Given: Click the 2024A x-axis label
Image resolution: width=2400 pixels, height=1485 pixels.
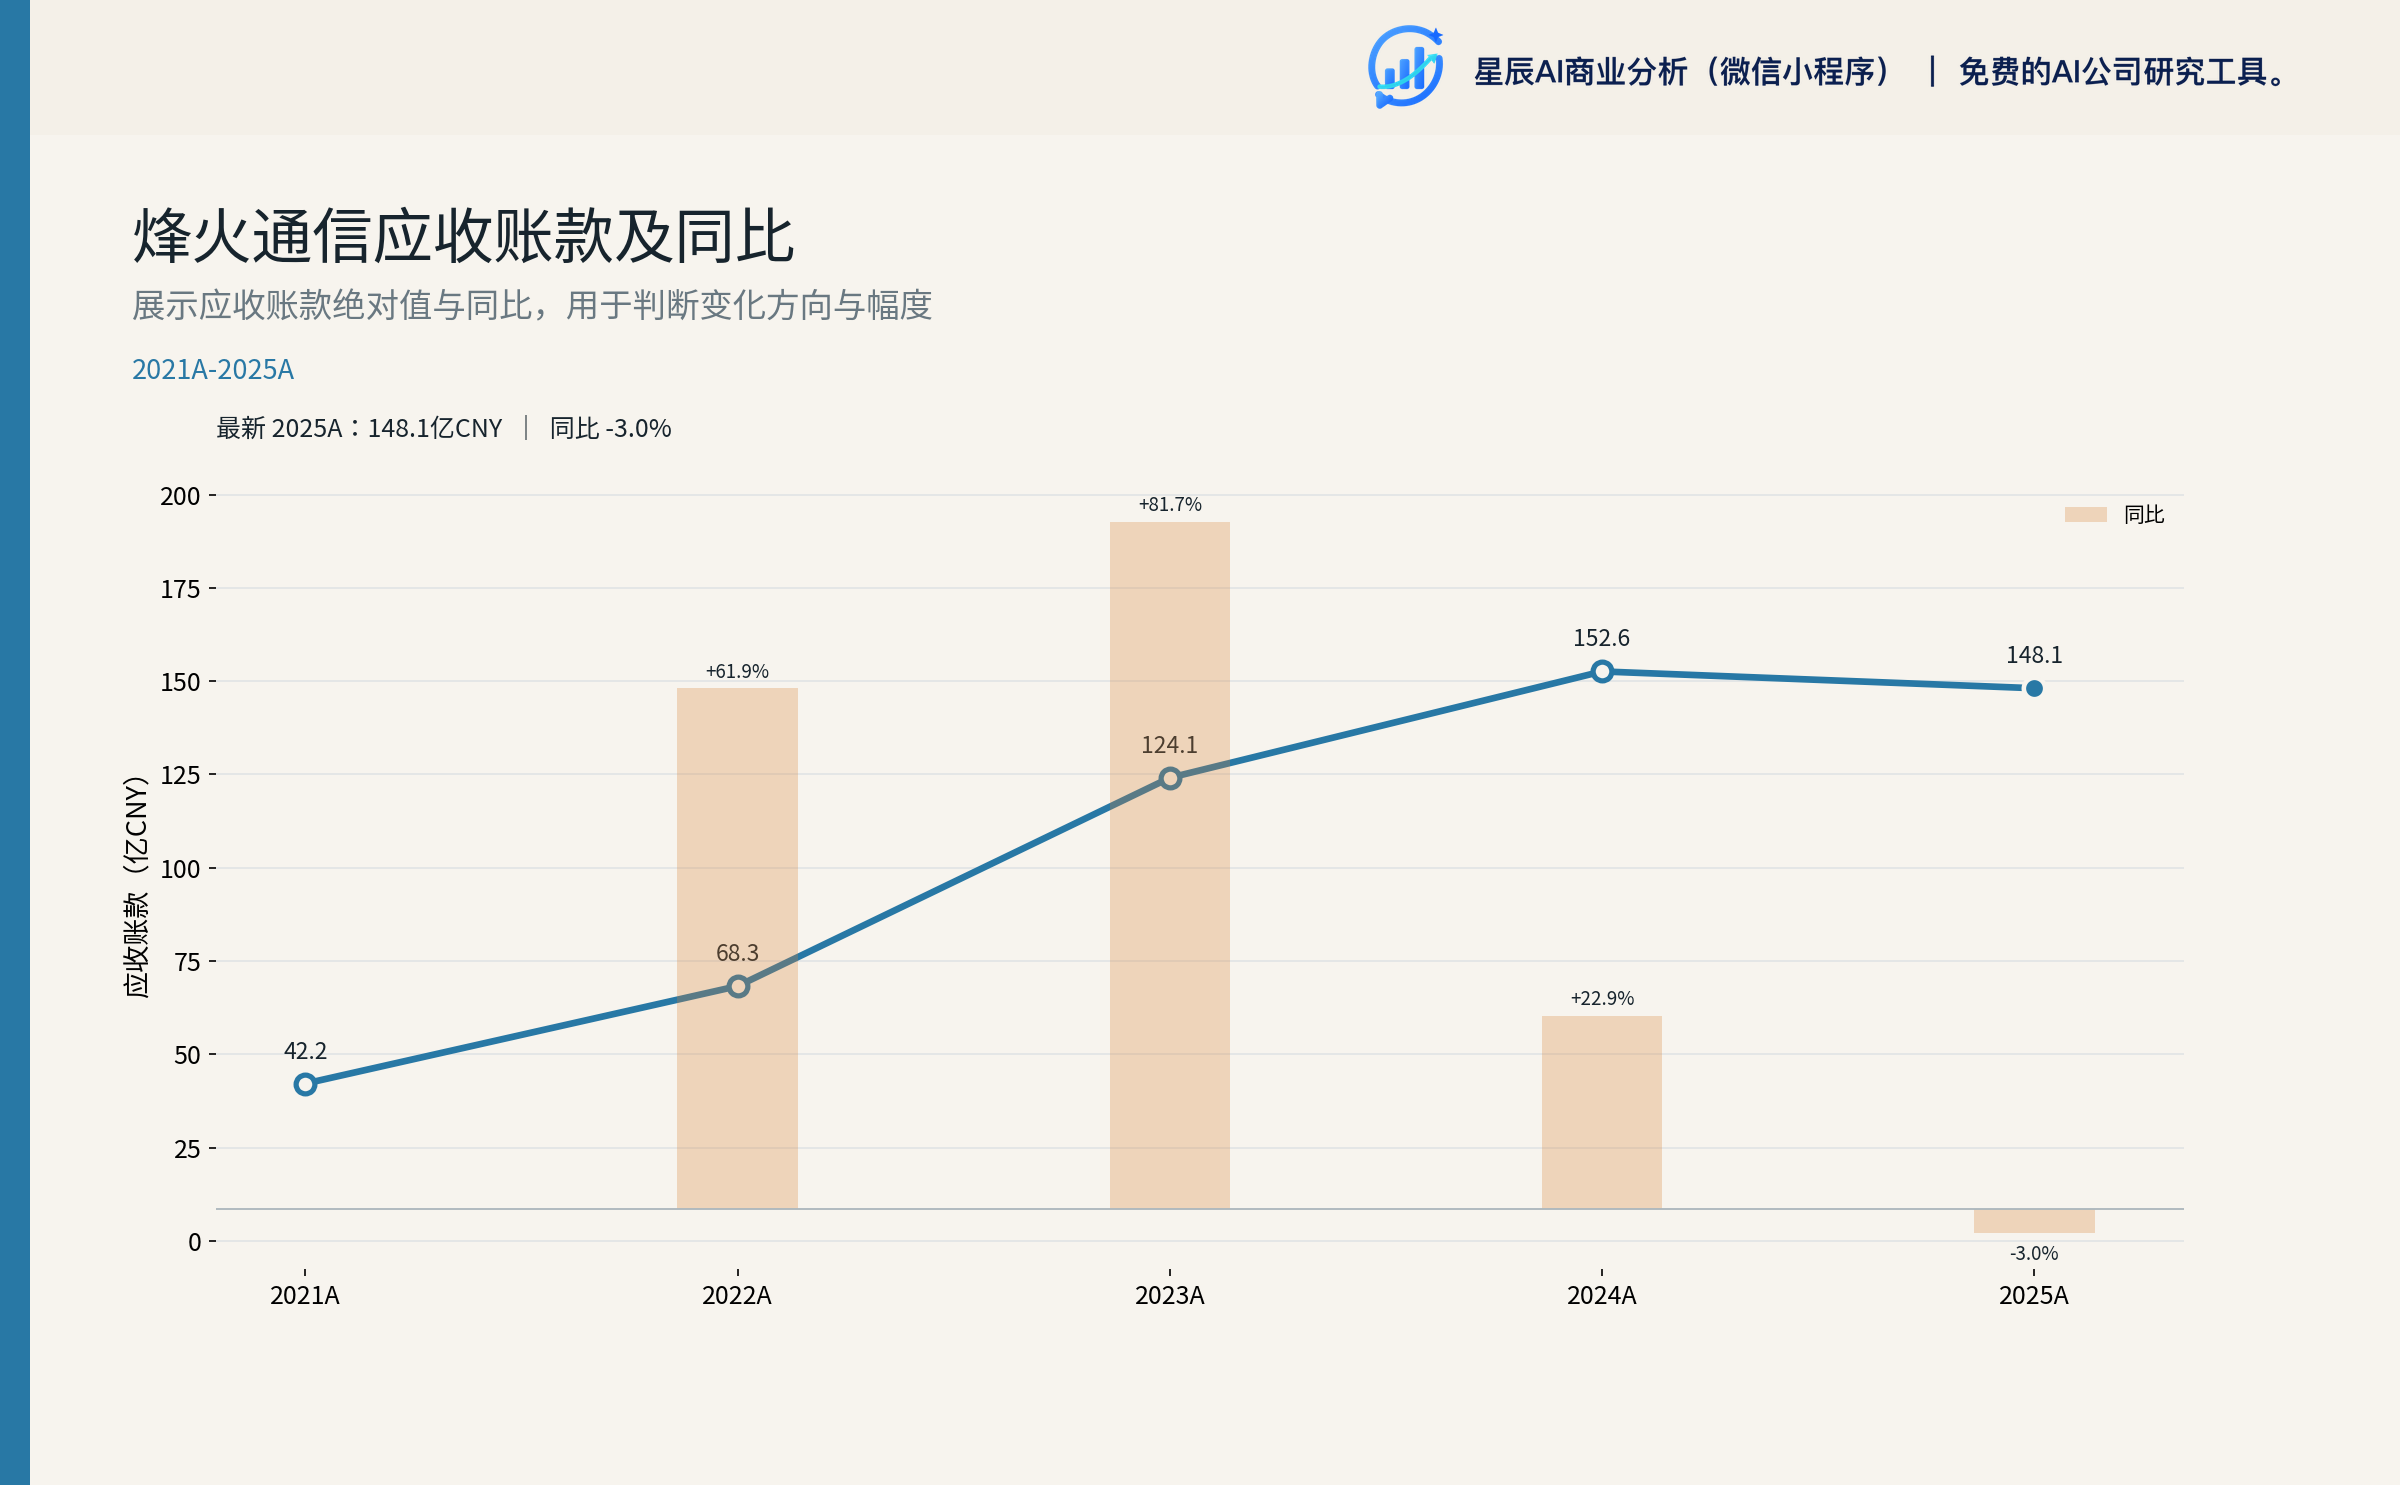Looking at the screenshot, I should (x=1602, y=1296).
